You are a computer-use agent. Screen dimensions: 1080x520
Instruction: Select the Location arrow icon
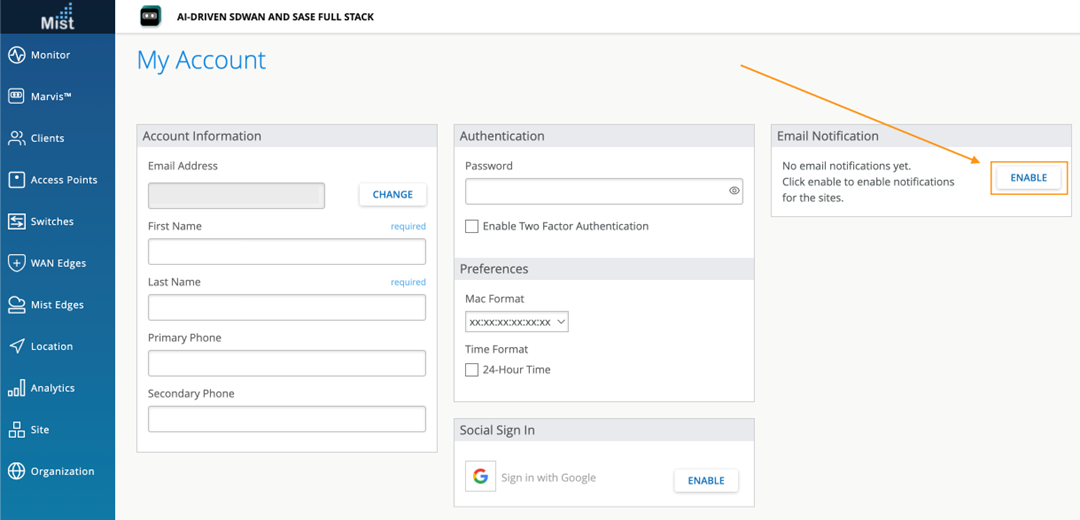(x=16, y=346)
